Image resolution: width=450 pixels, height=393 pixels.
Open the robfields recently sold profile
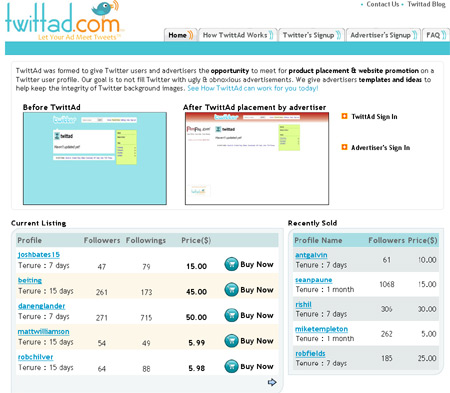(310, 353)
